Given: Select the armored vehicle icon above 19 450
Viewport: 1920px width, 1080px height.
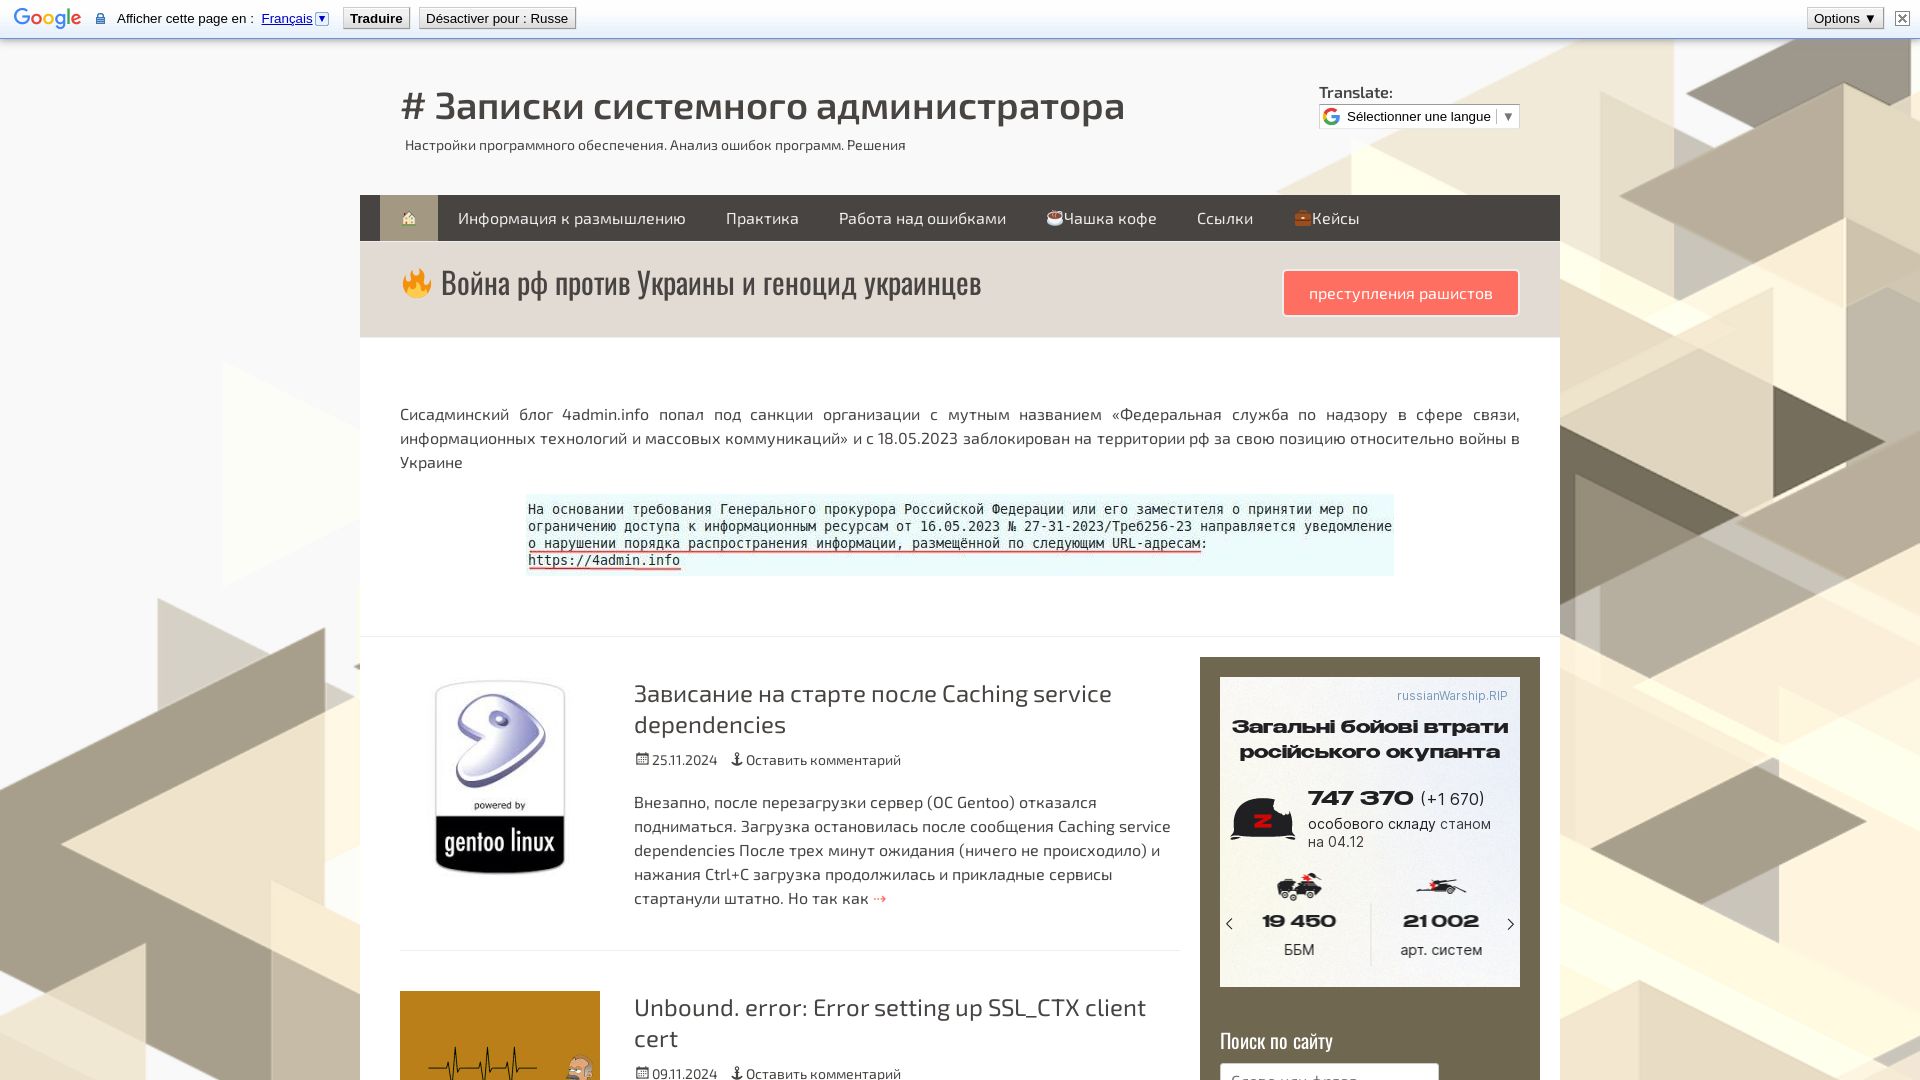Looking at the screenshot, I should coord(1297,888).
